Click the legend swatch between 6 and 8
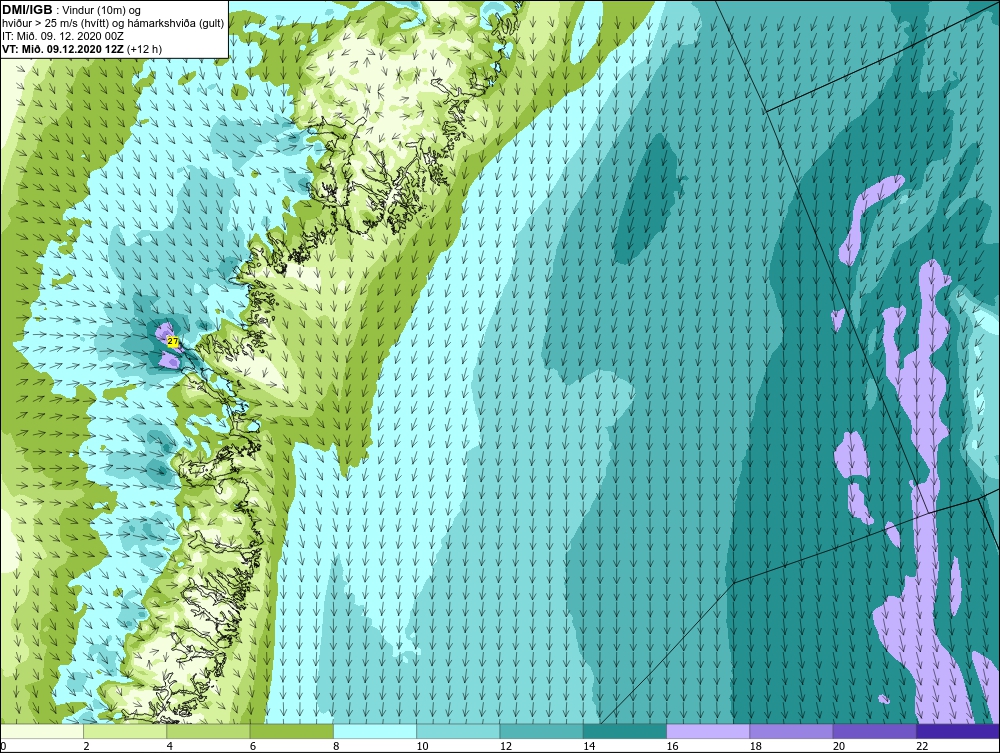This screenshot has width=1000, height=753. tap(291, 731)
